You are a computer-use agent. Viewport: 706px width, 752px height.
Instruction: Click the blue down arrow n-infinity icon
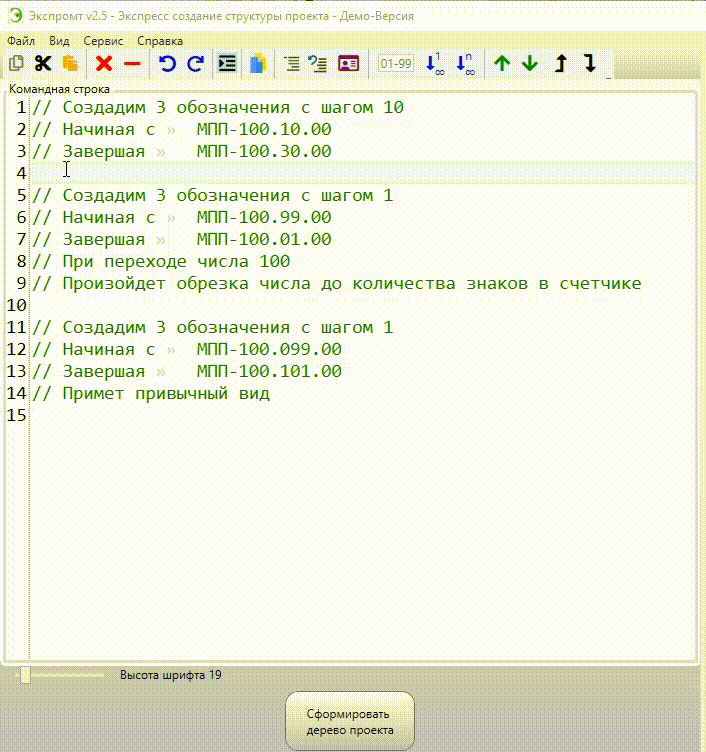coord(465,63)
